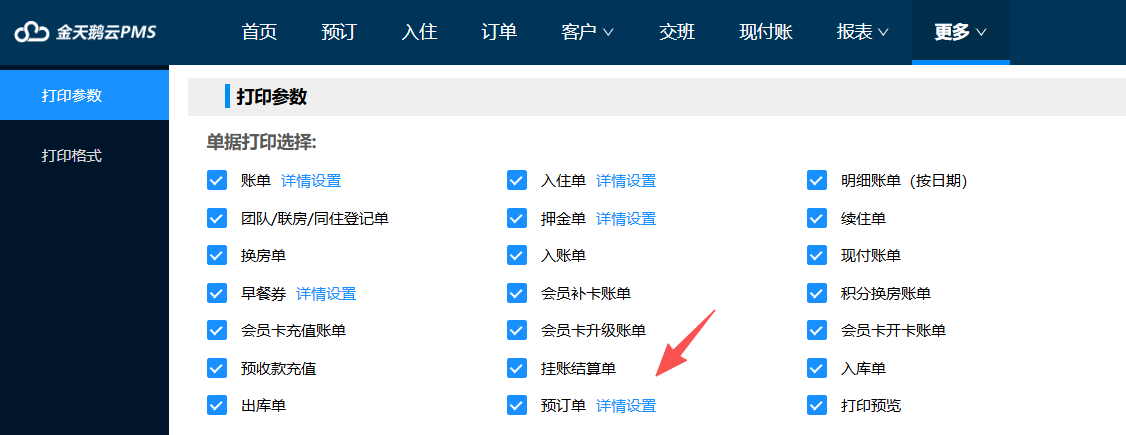This screenshot has width=1126, height=435.
Task: Toggle the 挂账结算单 checkbox
Action: 517,368
